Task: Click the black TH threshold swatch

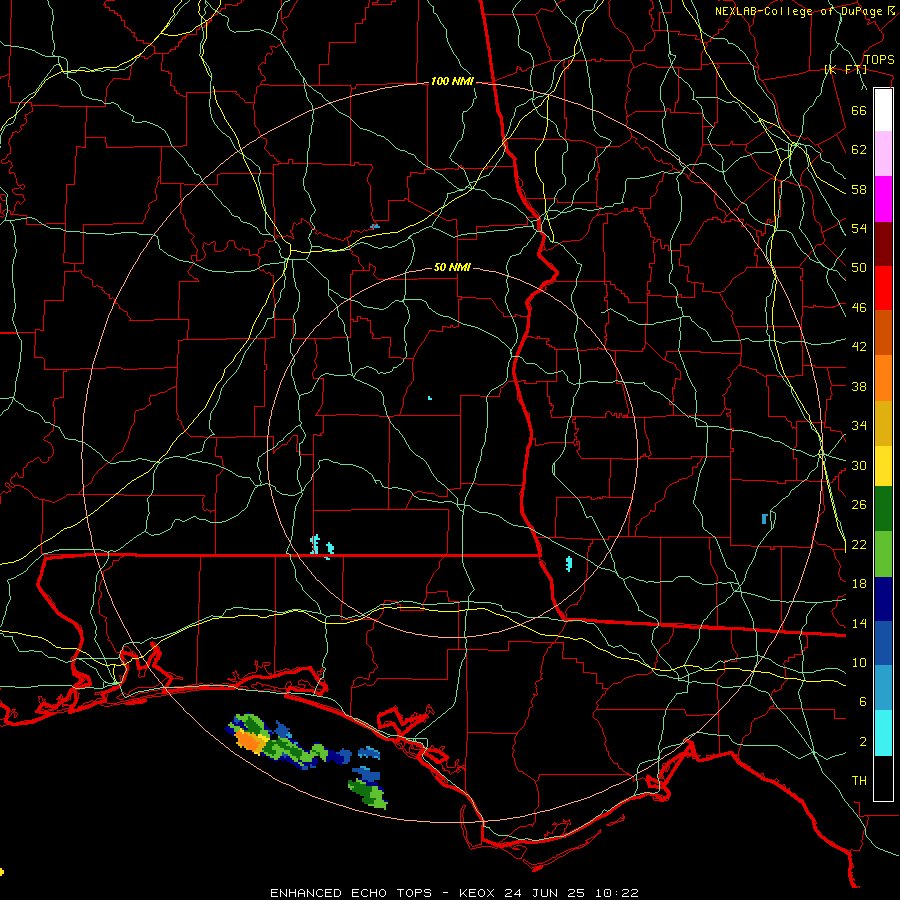Action: (883, 778)
